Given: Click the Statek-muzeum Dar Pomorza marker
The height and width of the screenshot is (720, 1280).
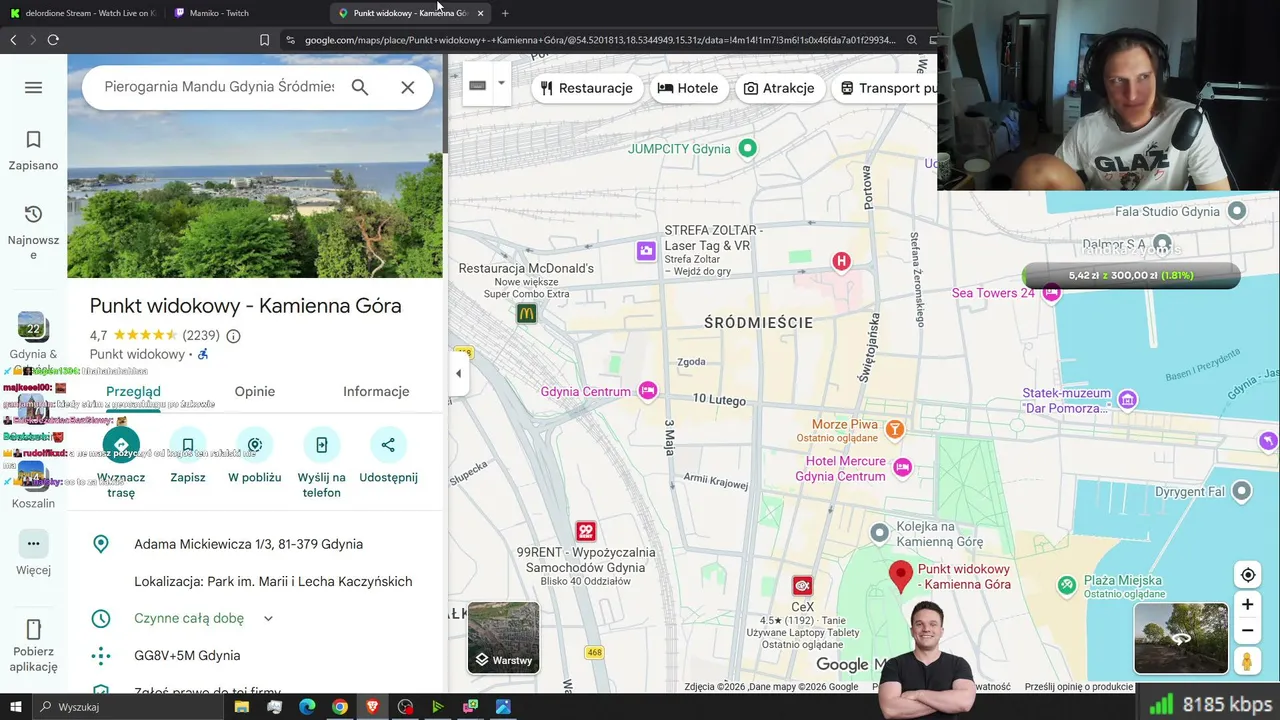Looking at the screenshot, I should pos(1128,400).
